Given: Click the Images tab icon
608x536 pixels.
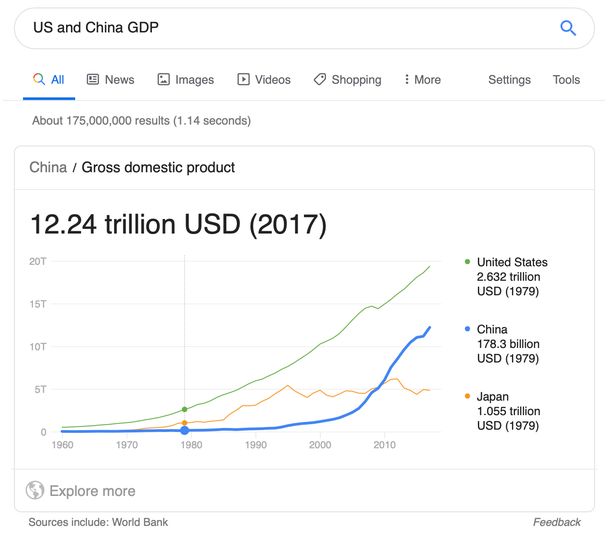Looking at the screenshot, I should pyautogui.click(x=164, y=80).
